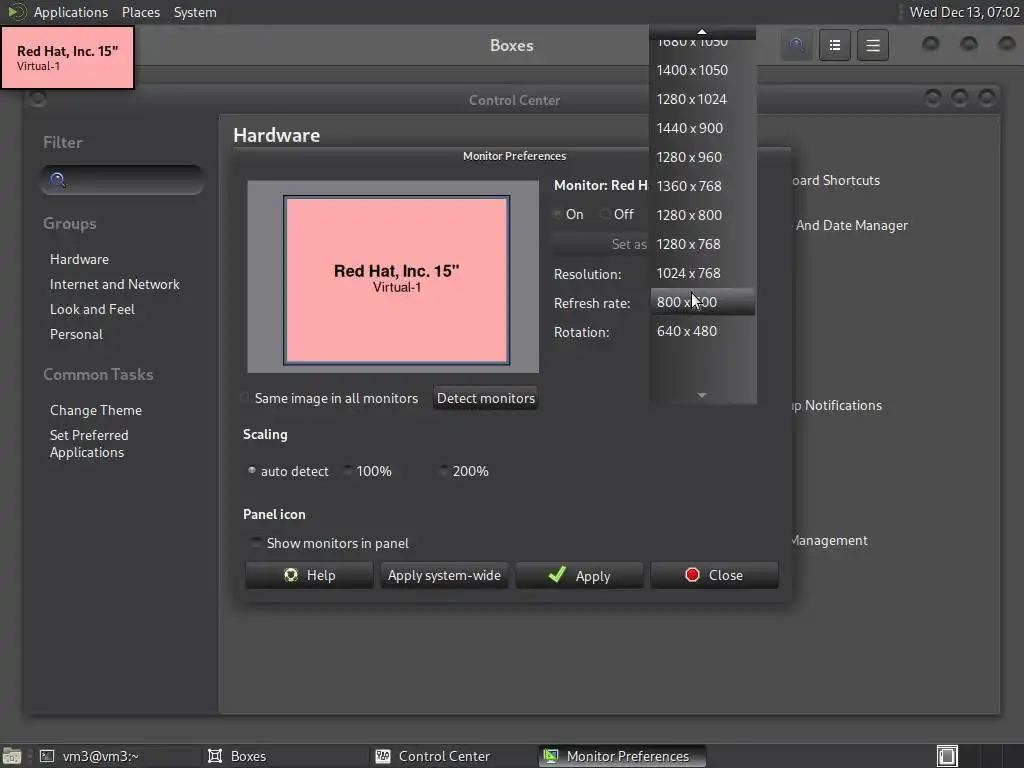
Task: Open the System menu
Action: 195,12
